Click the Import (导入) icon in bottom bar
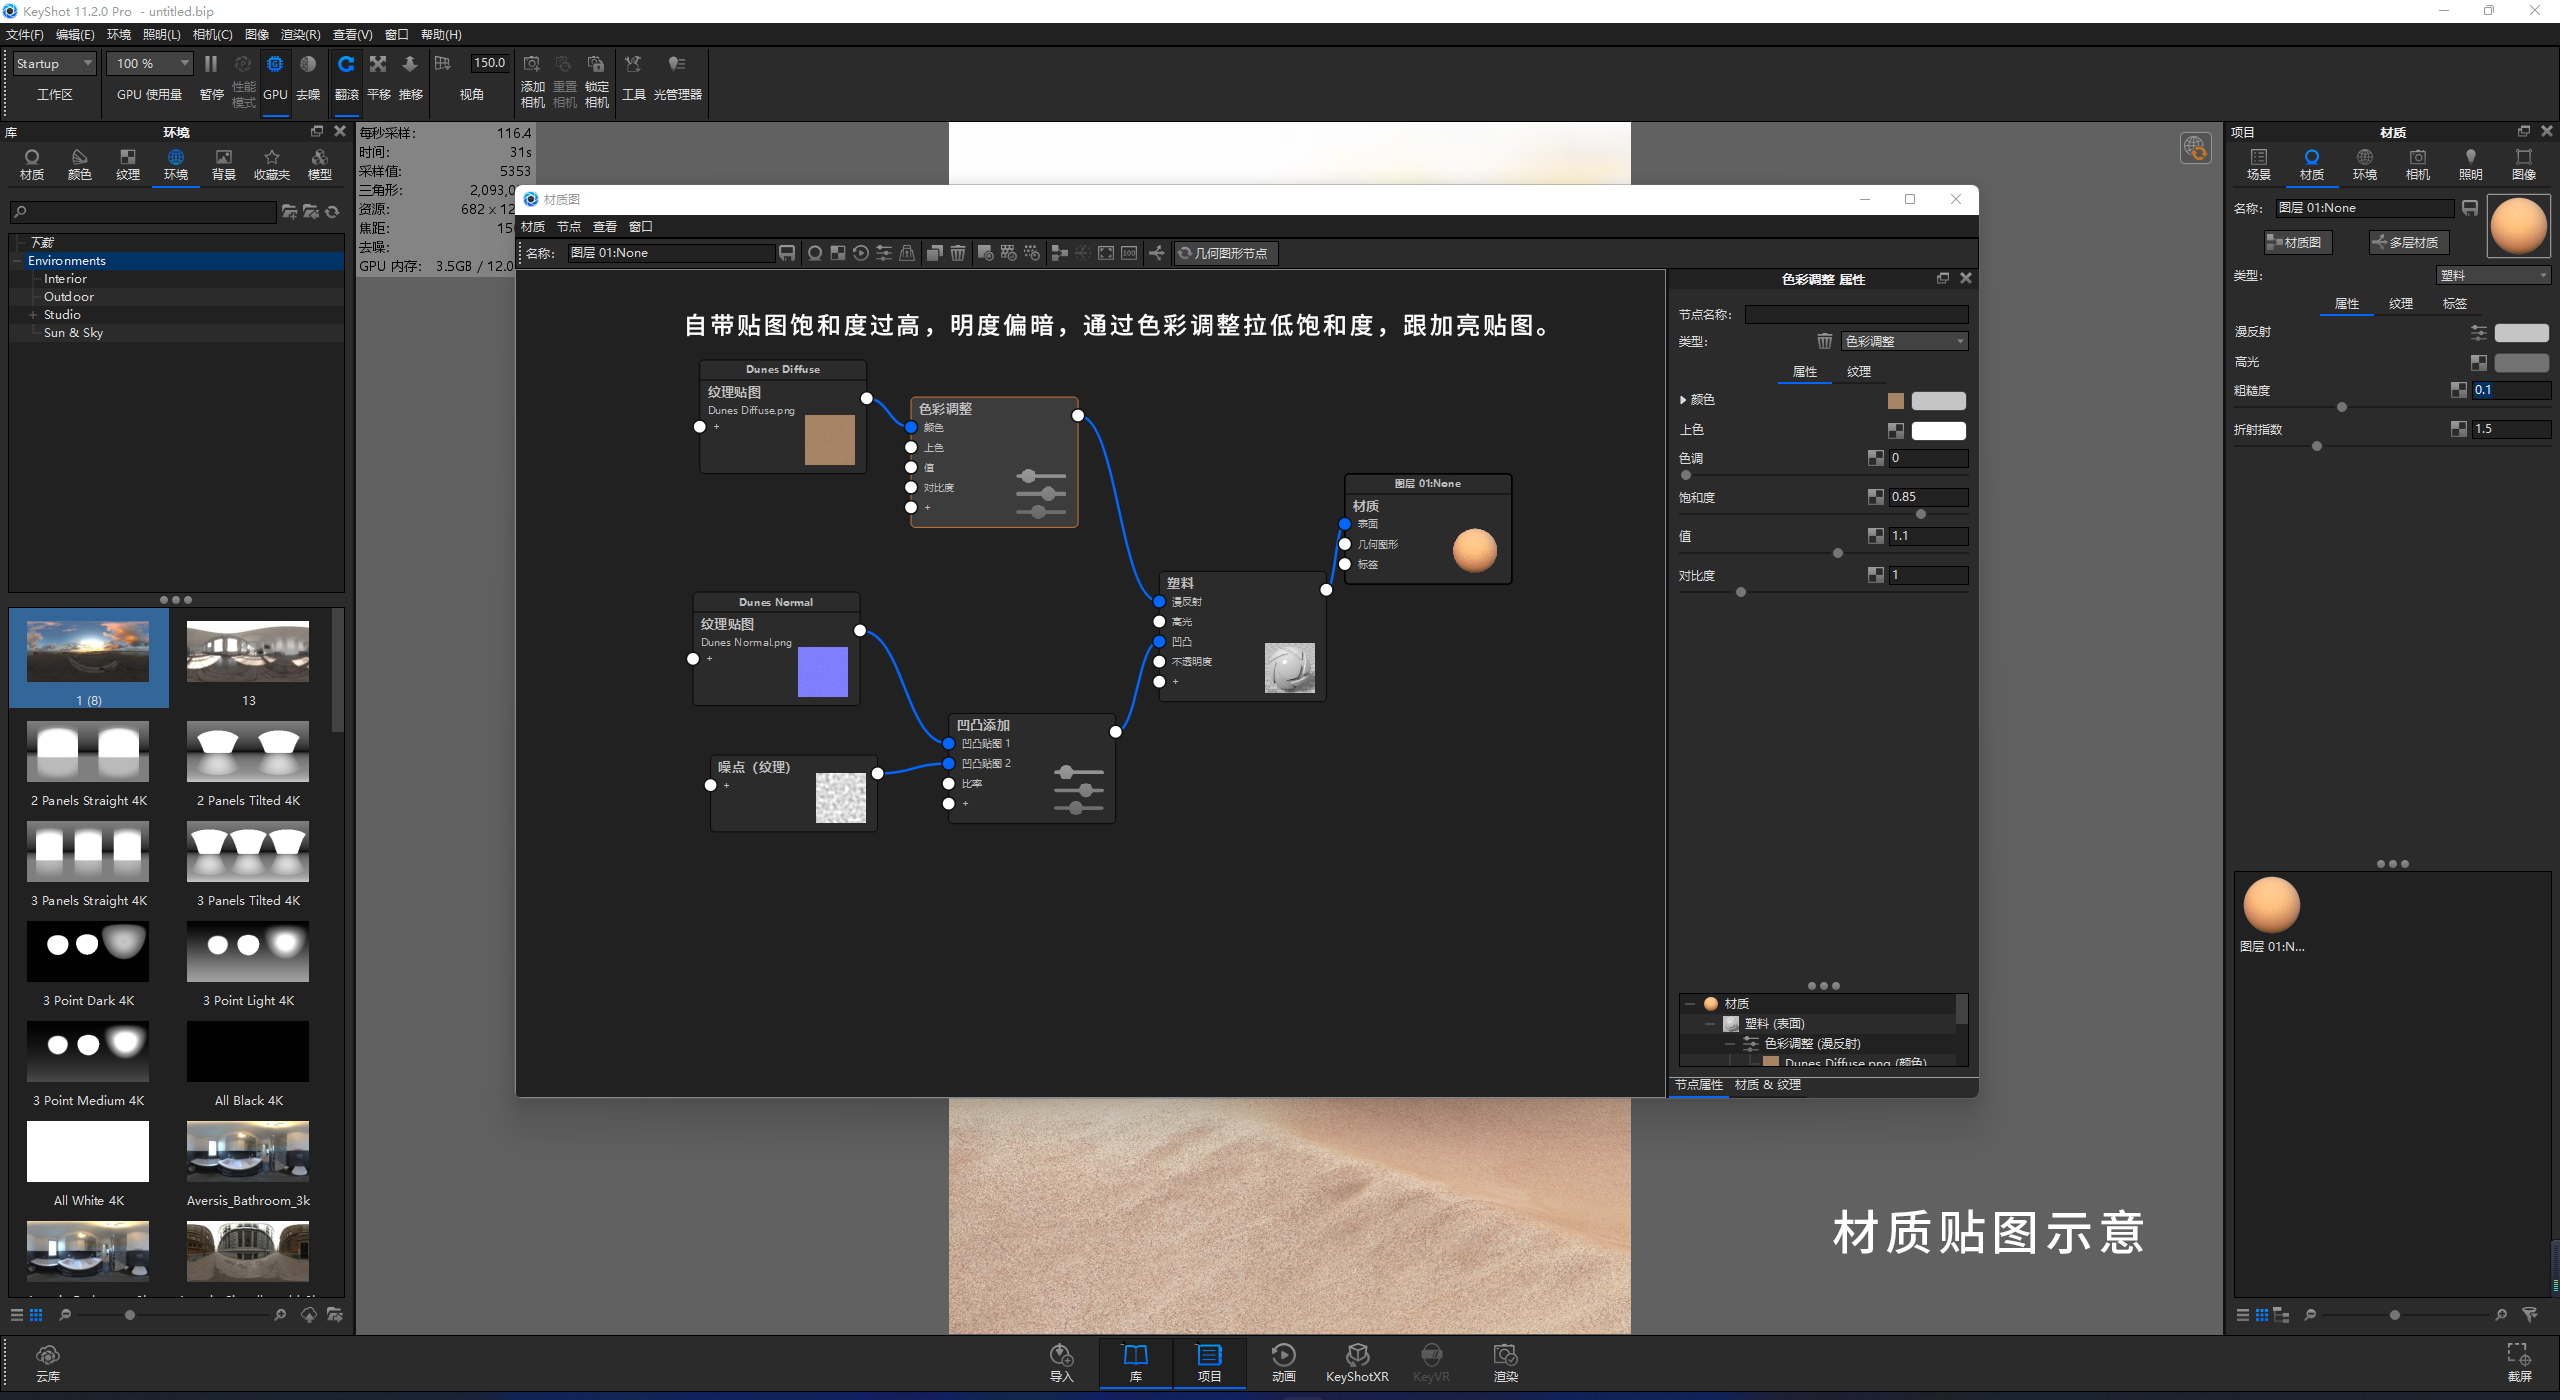 1061,1357
